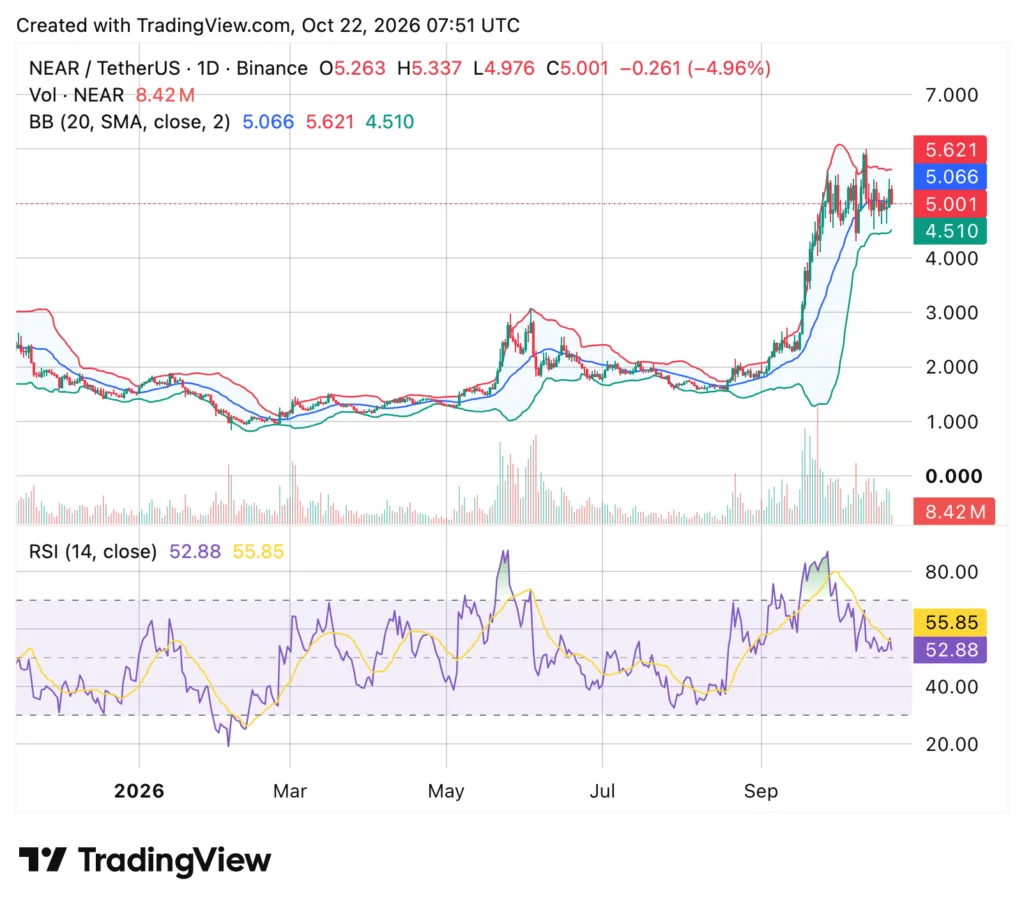Select the RSI (14, close) legend
Screen dimensions: 1024x908
coord(93,551)
